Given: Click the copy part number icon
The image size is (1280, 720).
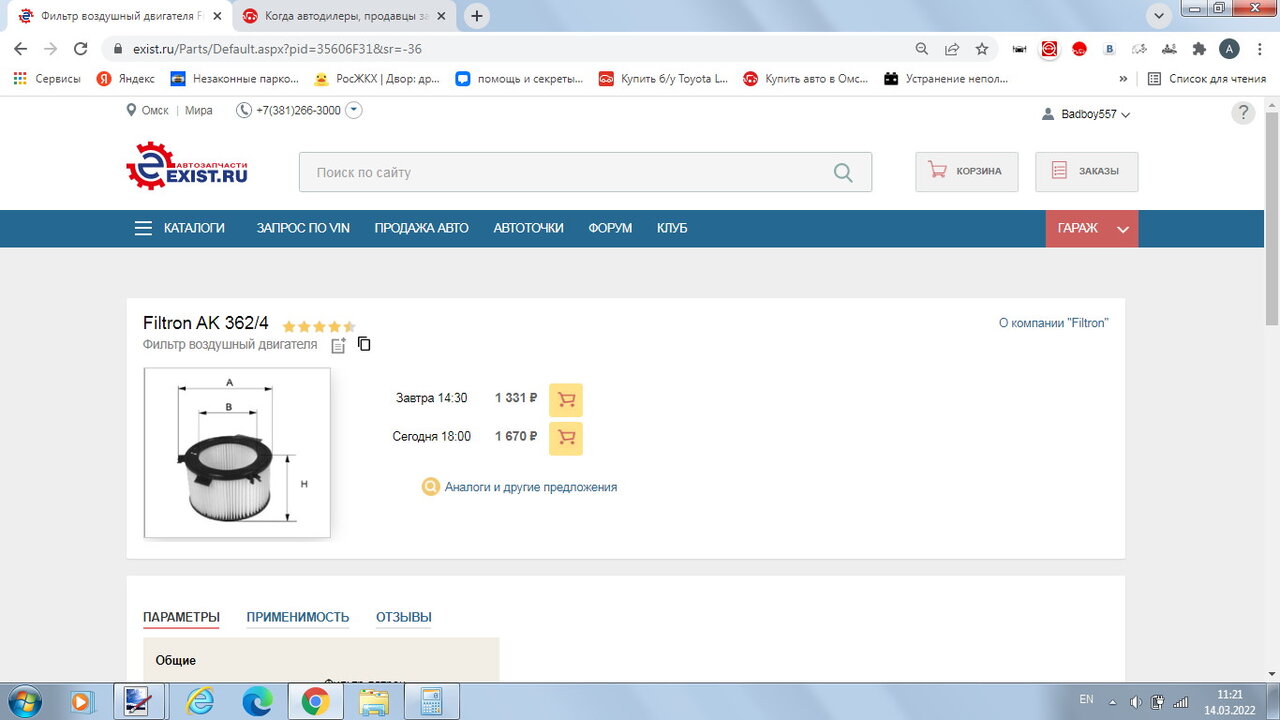Looking at the screenshot, I should [364, 344].
